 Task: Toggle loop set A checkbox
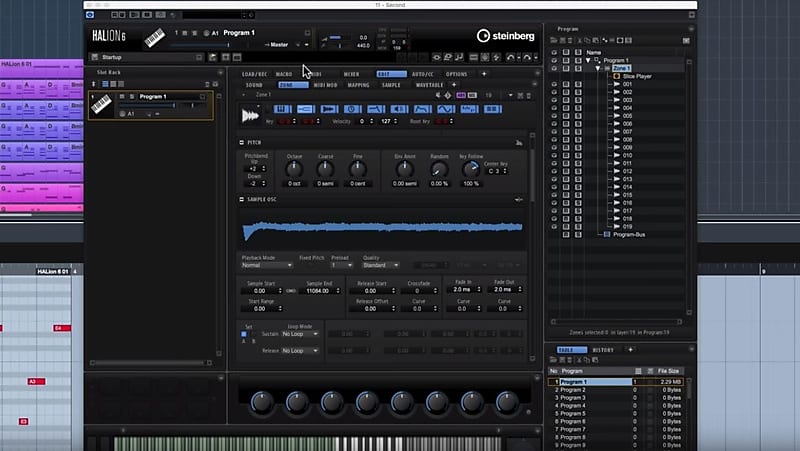click(x=244, y=334)
